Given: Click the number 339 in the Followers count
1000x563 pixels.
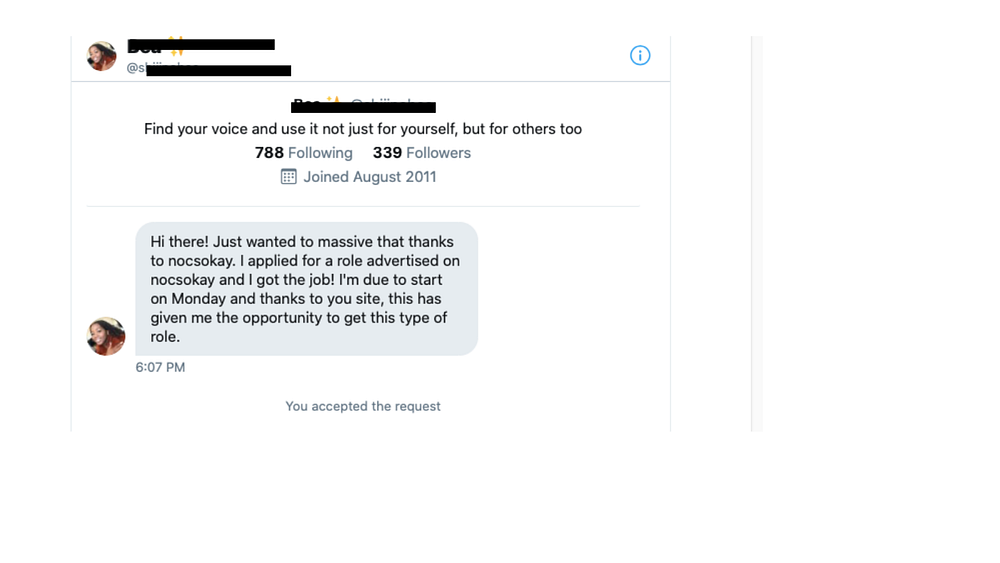Looking at the screenshot, I should click(387, 153).
